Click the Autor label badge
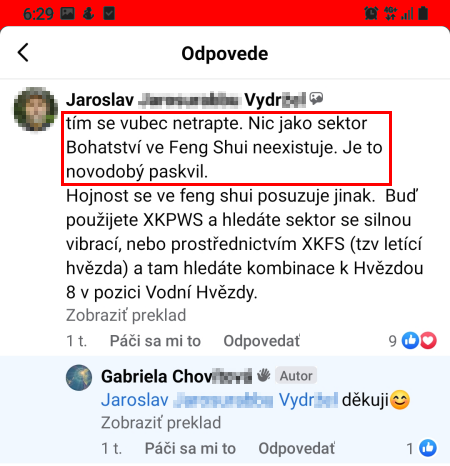This screenshot has height=466, width=450. point(296,376)
